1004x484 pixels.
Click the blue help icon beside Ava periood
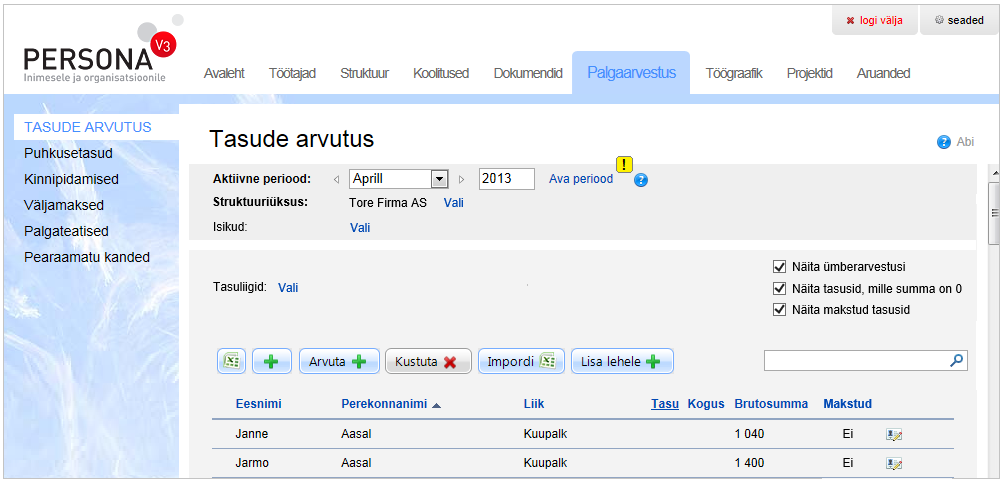point(641,180)
